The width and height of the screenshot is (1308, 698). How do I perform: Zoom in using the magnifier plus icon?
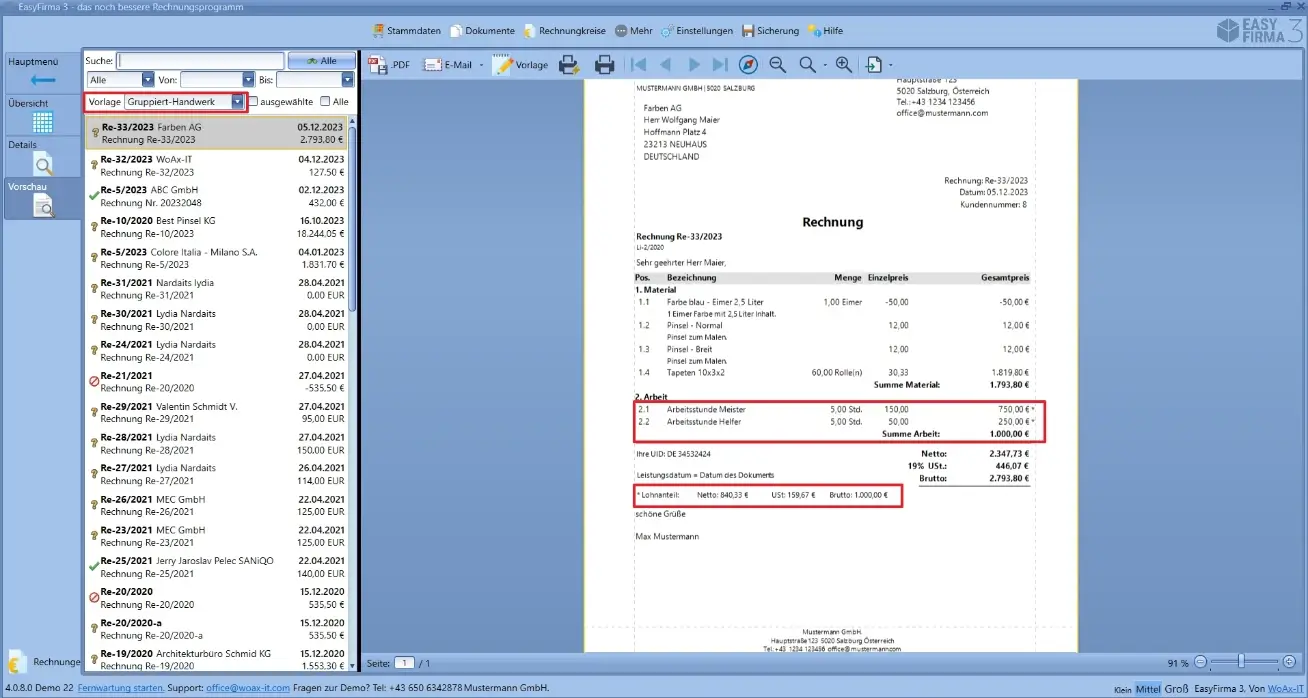[x=843, y=65]
